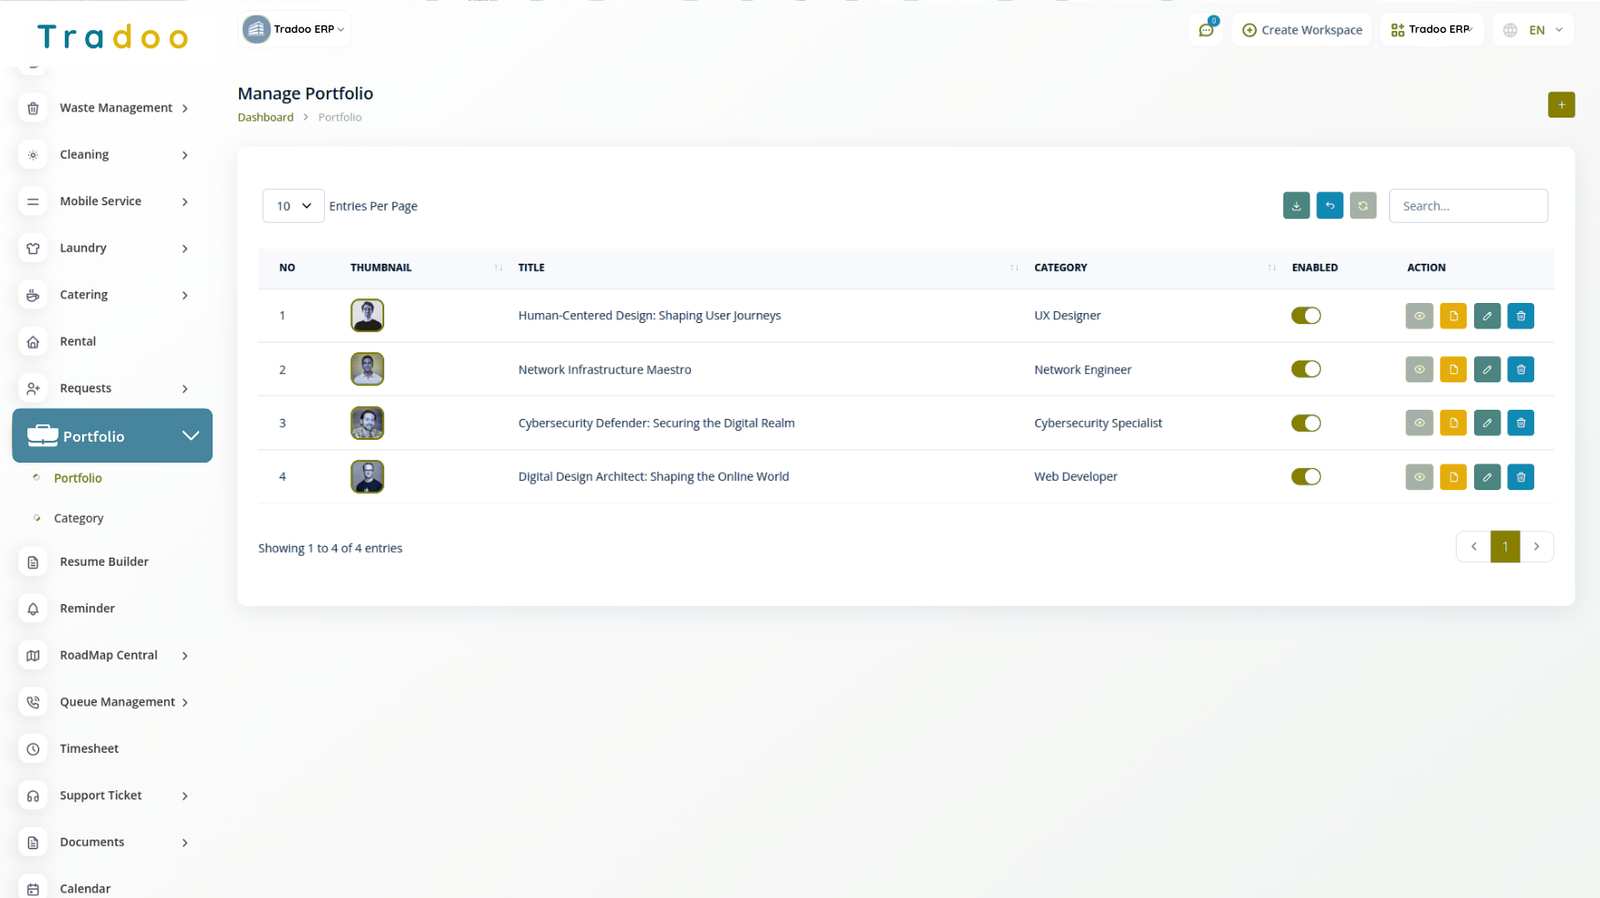Turn off the Cybersecurity Defender enabled switch
This screenshot has height=898, width=1600.
(1305, 423)
